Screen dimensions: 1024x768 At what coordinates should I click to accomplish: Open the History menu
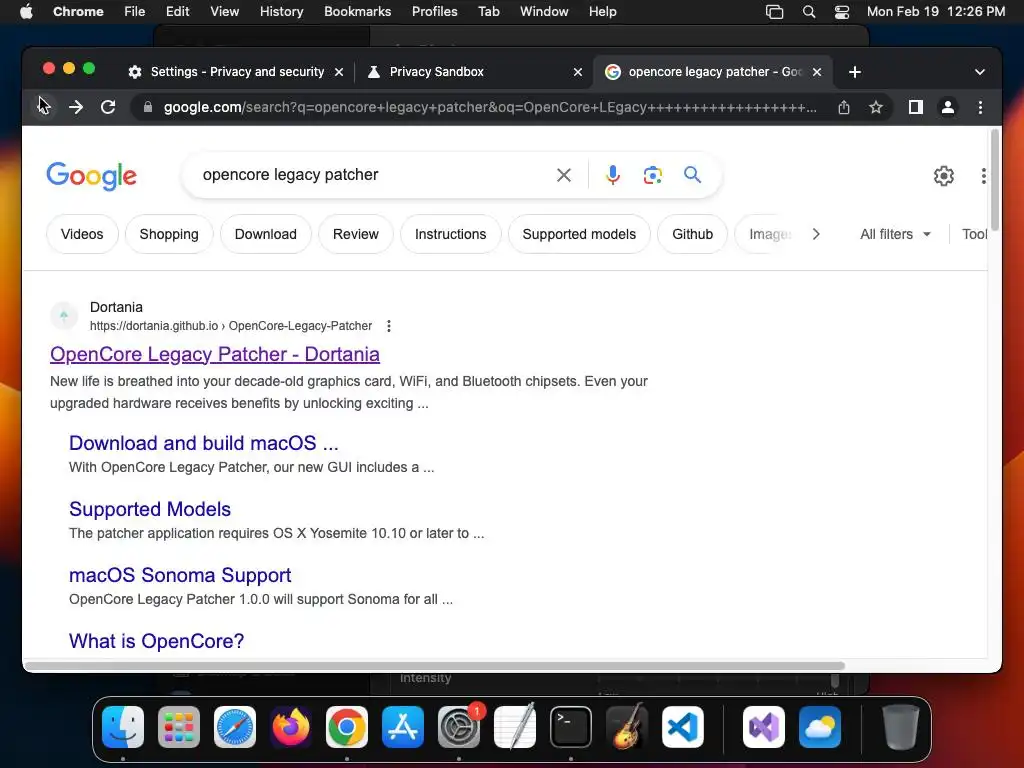281,12
